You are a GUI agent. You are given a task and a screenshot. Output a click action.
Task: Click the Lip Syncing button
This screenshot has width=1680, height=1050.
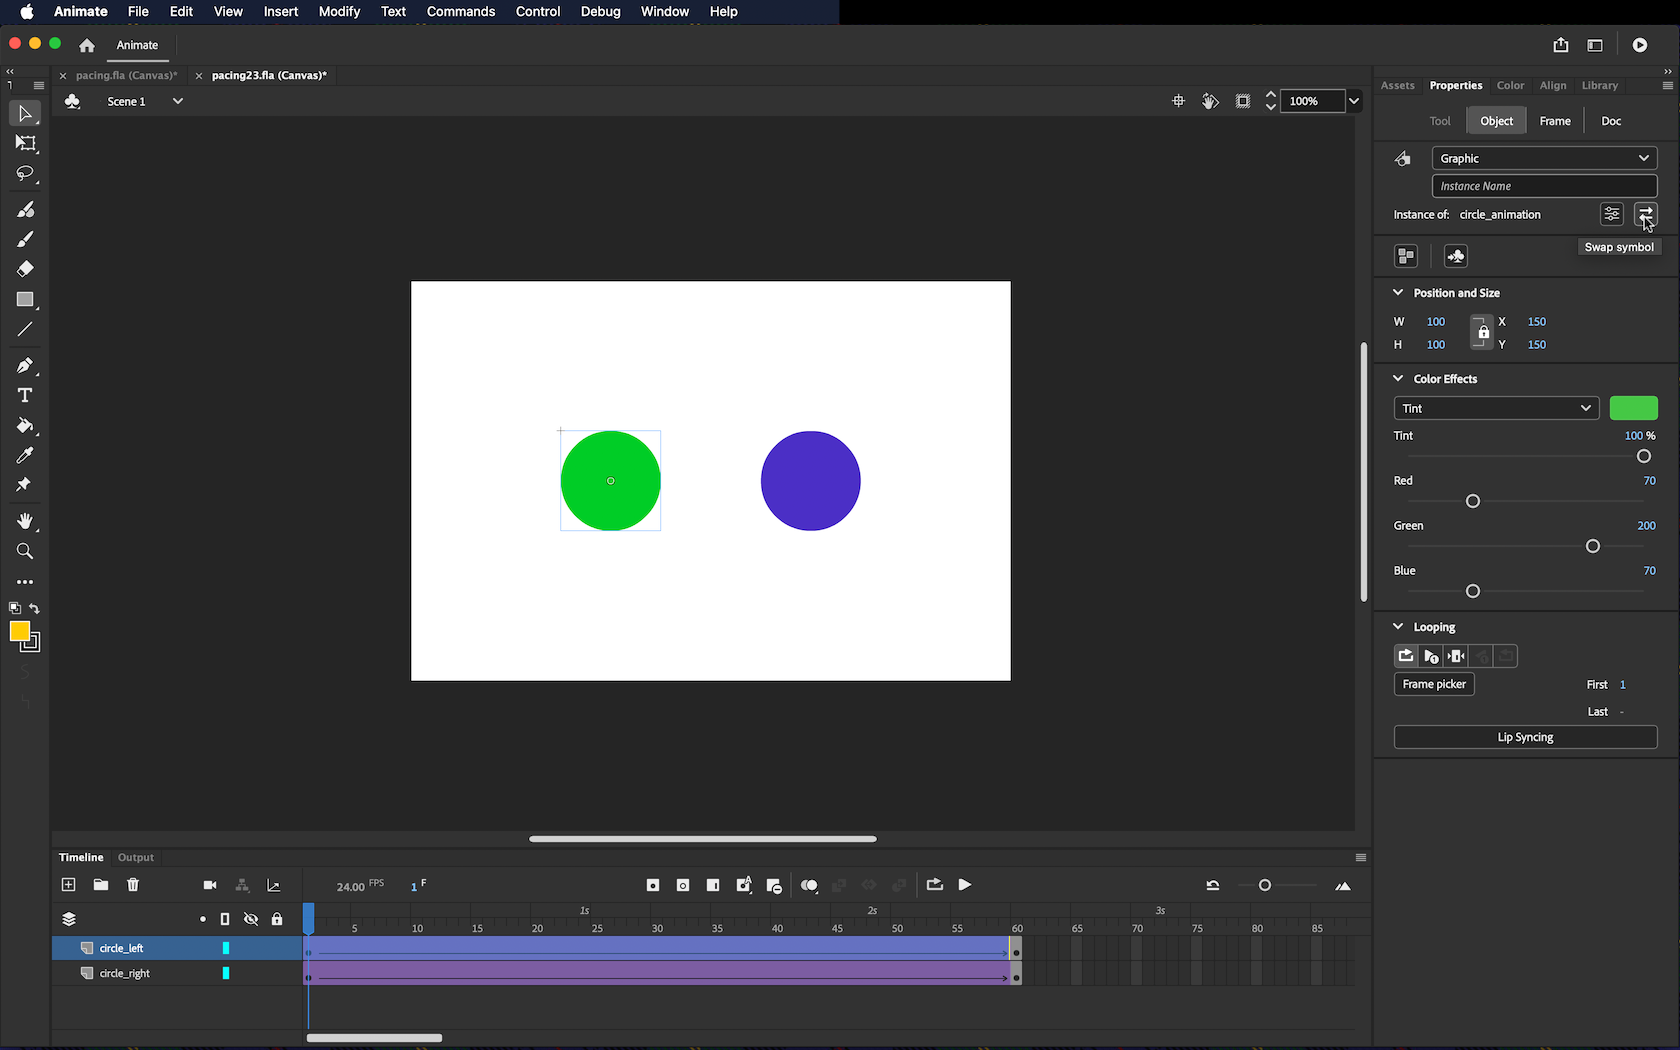pos(1525,737)
